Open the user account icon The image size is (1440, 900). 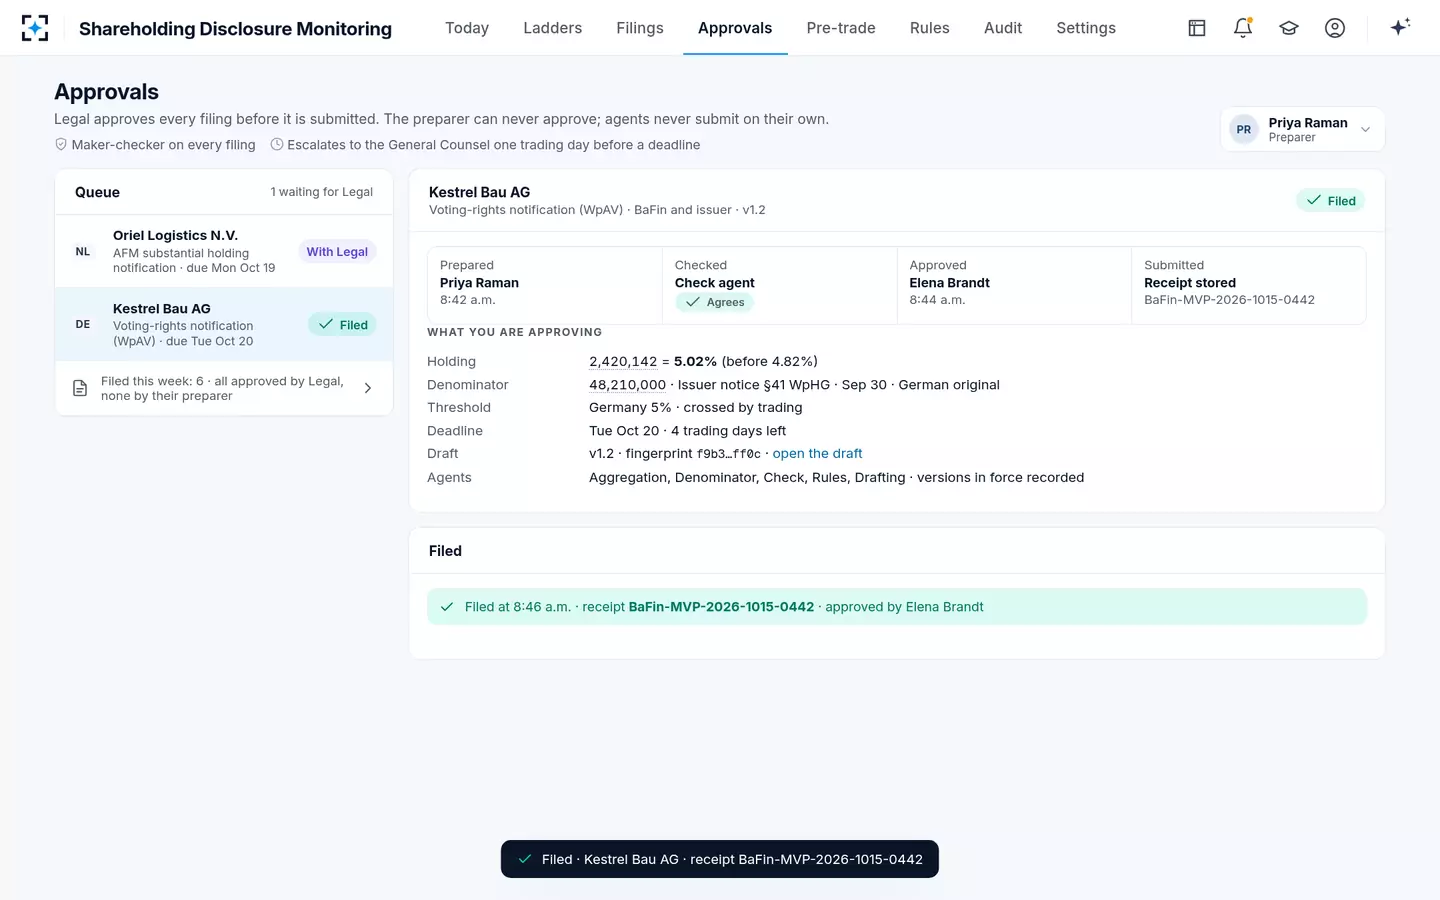point(1335,28)
